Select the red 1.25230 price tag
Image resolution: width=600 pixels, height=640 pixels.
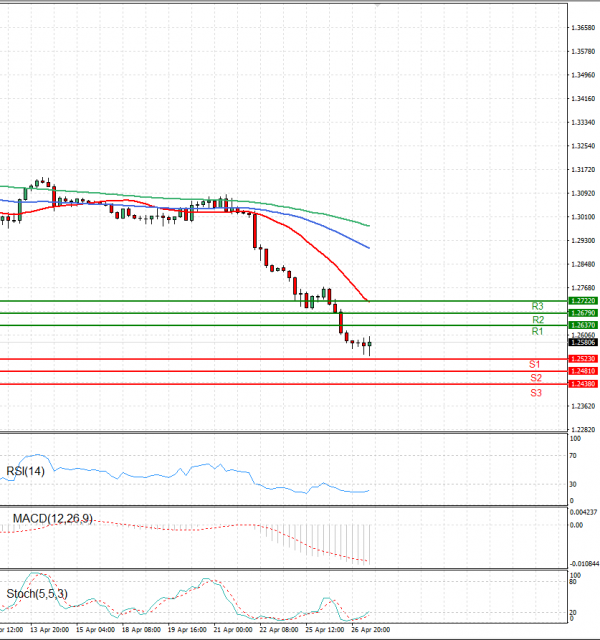tap(583, 359)
